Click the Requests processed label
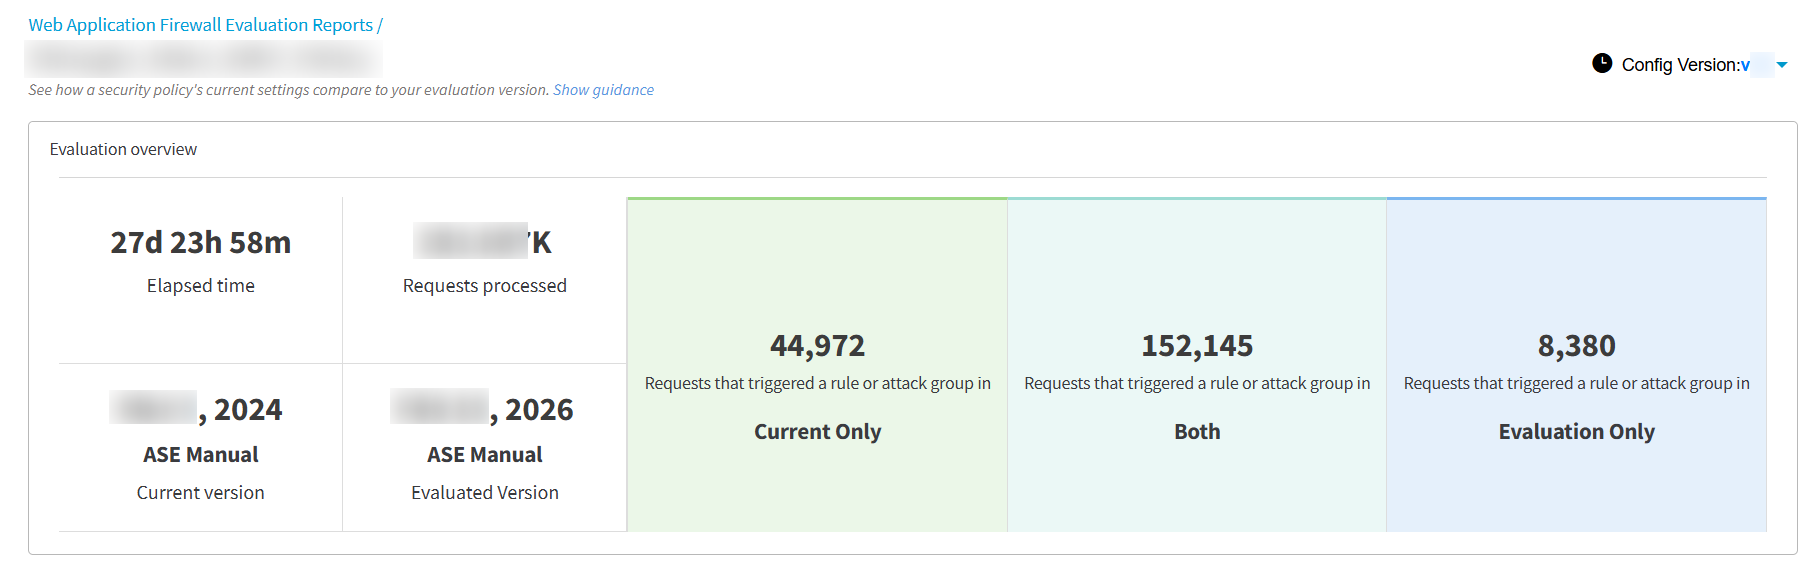Image resolution: width=1820 pixels, height=577 pixels. point(484,286)
